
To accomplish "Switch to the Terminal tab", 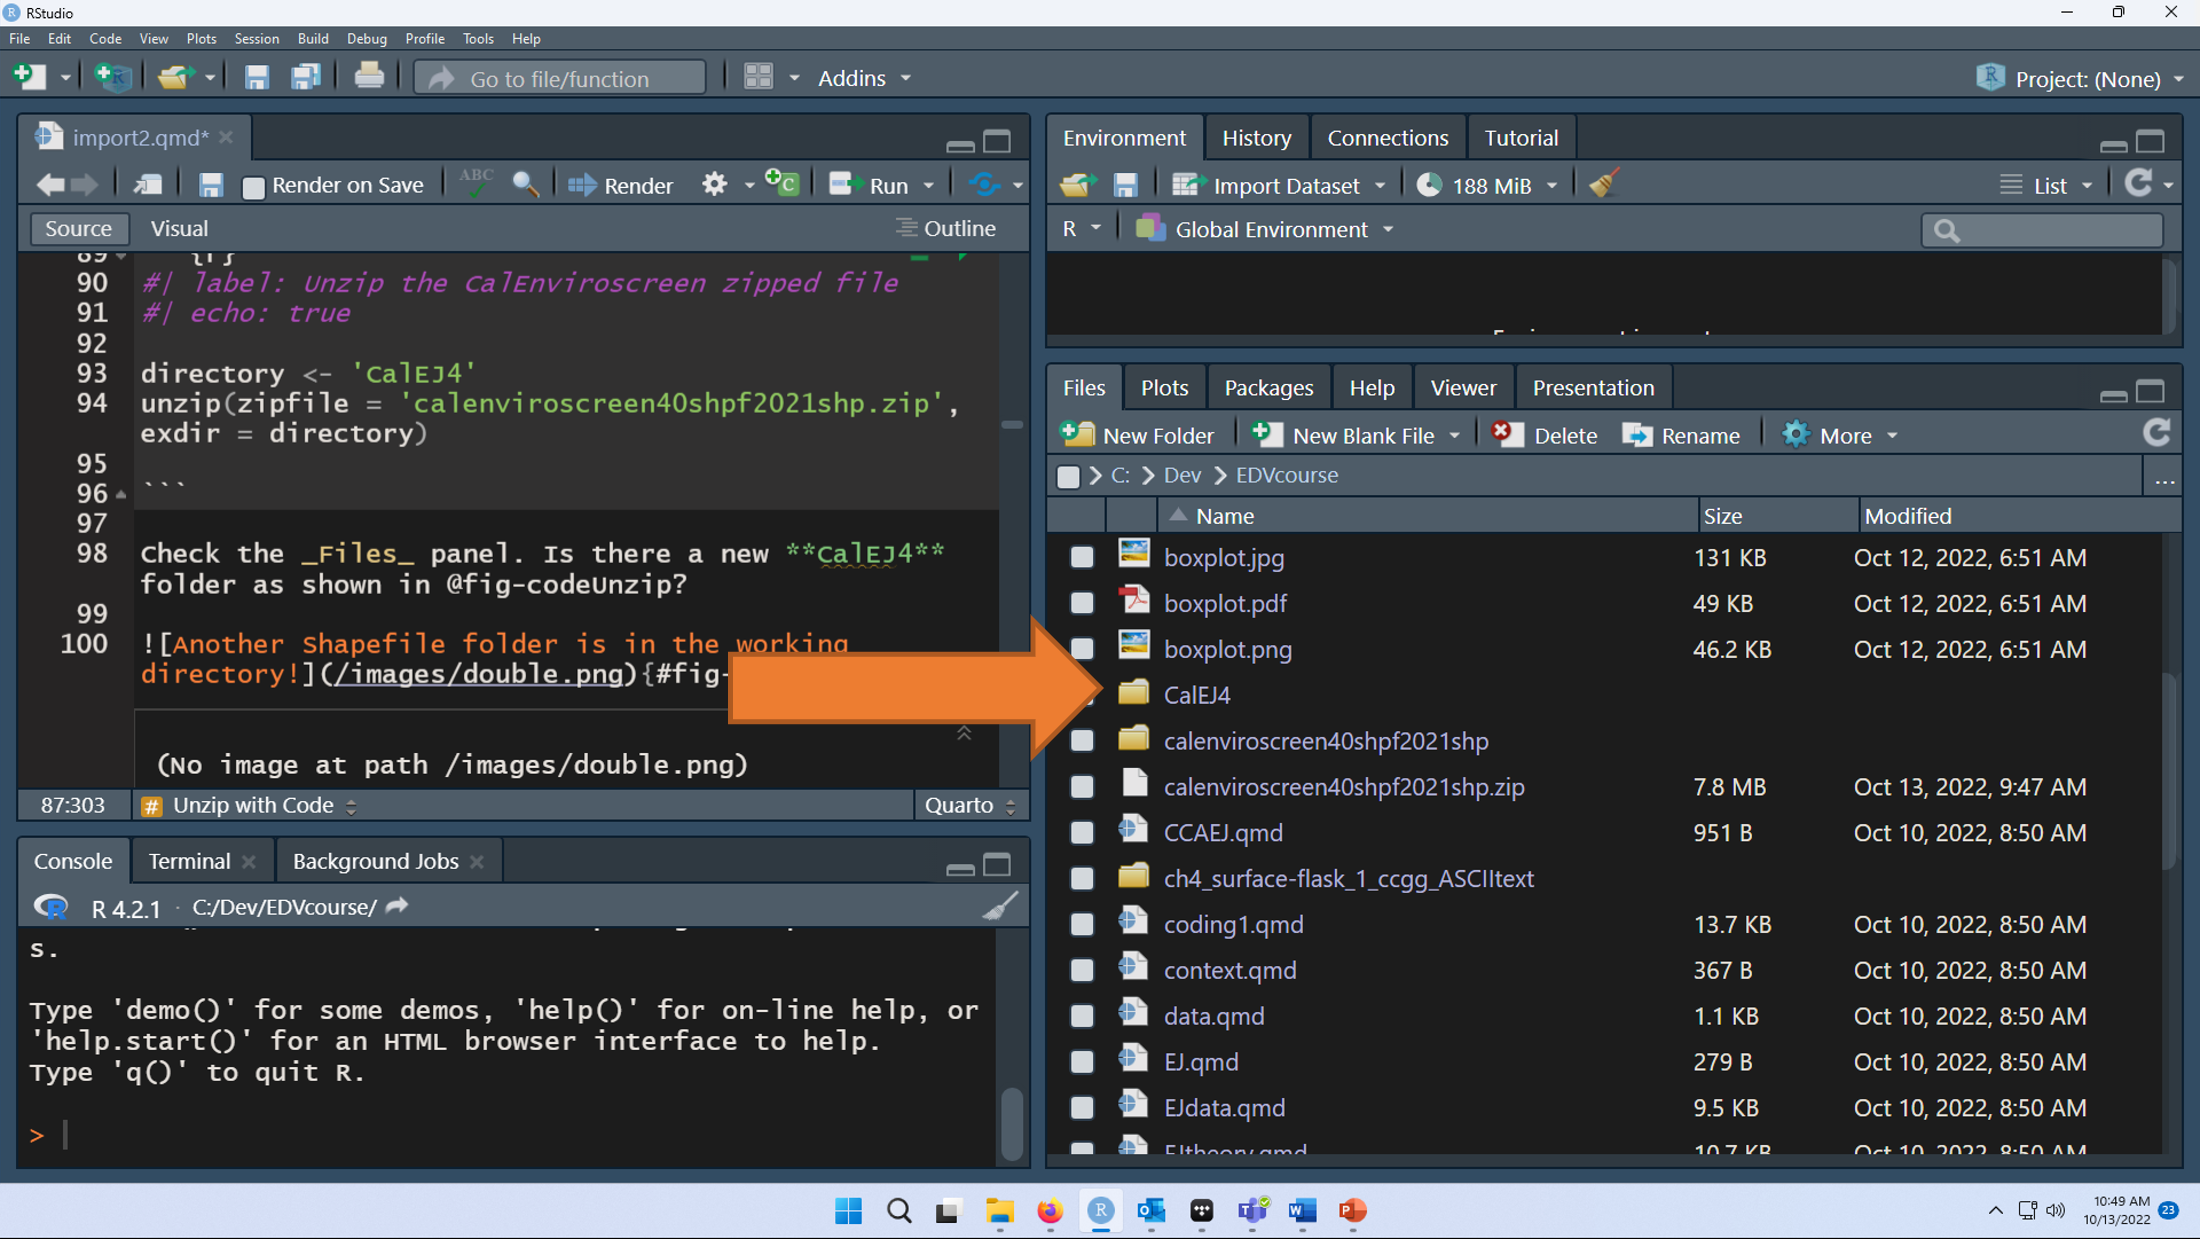I will 186,860.
